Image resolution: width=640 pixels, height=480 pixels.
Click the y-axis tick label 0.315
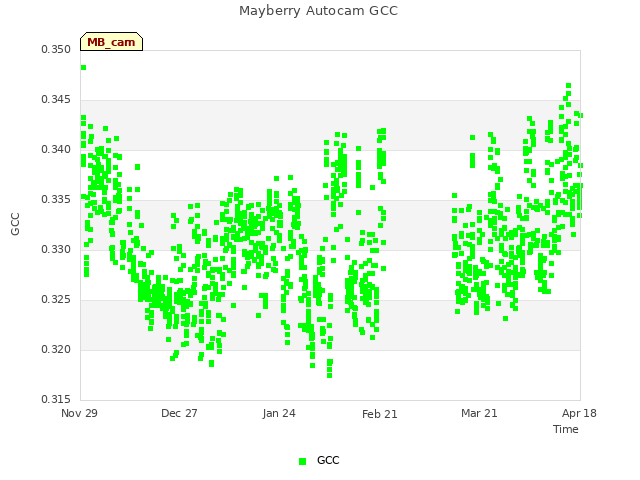(56, 399)
